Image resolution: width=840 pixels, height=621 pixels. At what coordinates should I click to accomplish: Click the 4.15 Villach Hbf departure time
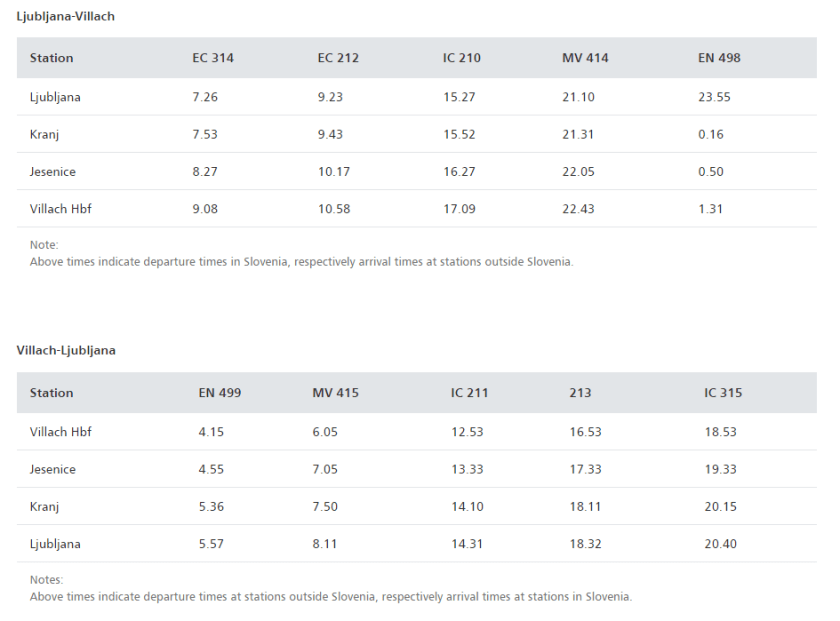(x=211, y=432)
